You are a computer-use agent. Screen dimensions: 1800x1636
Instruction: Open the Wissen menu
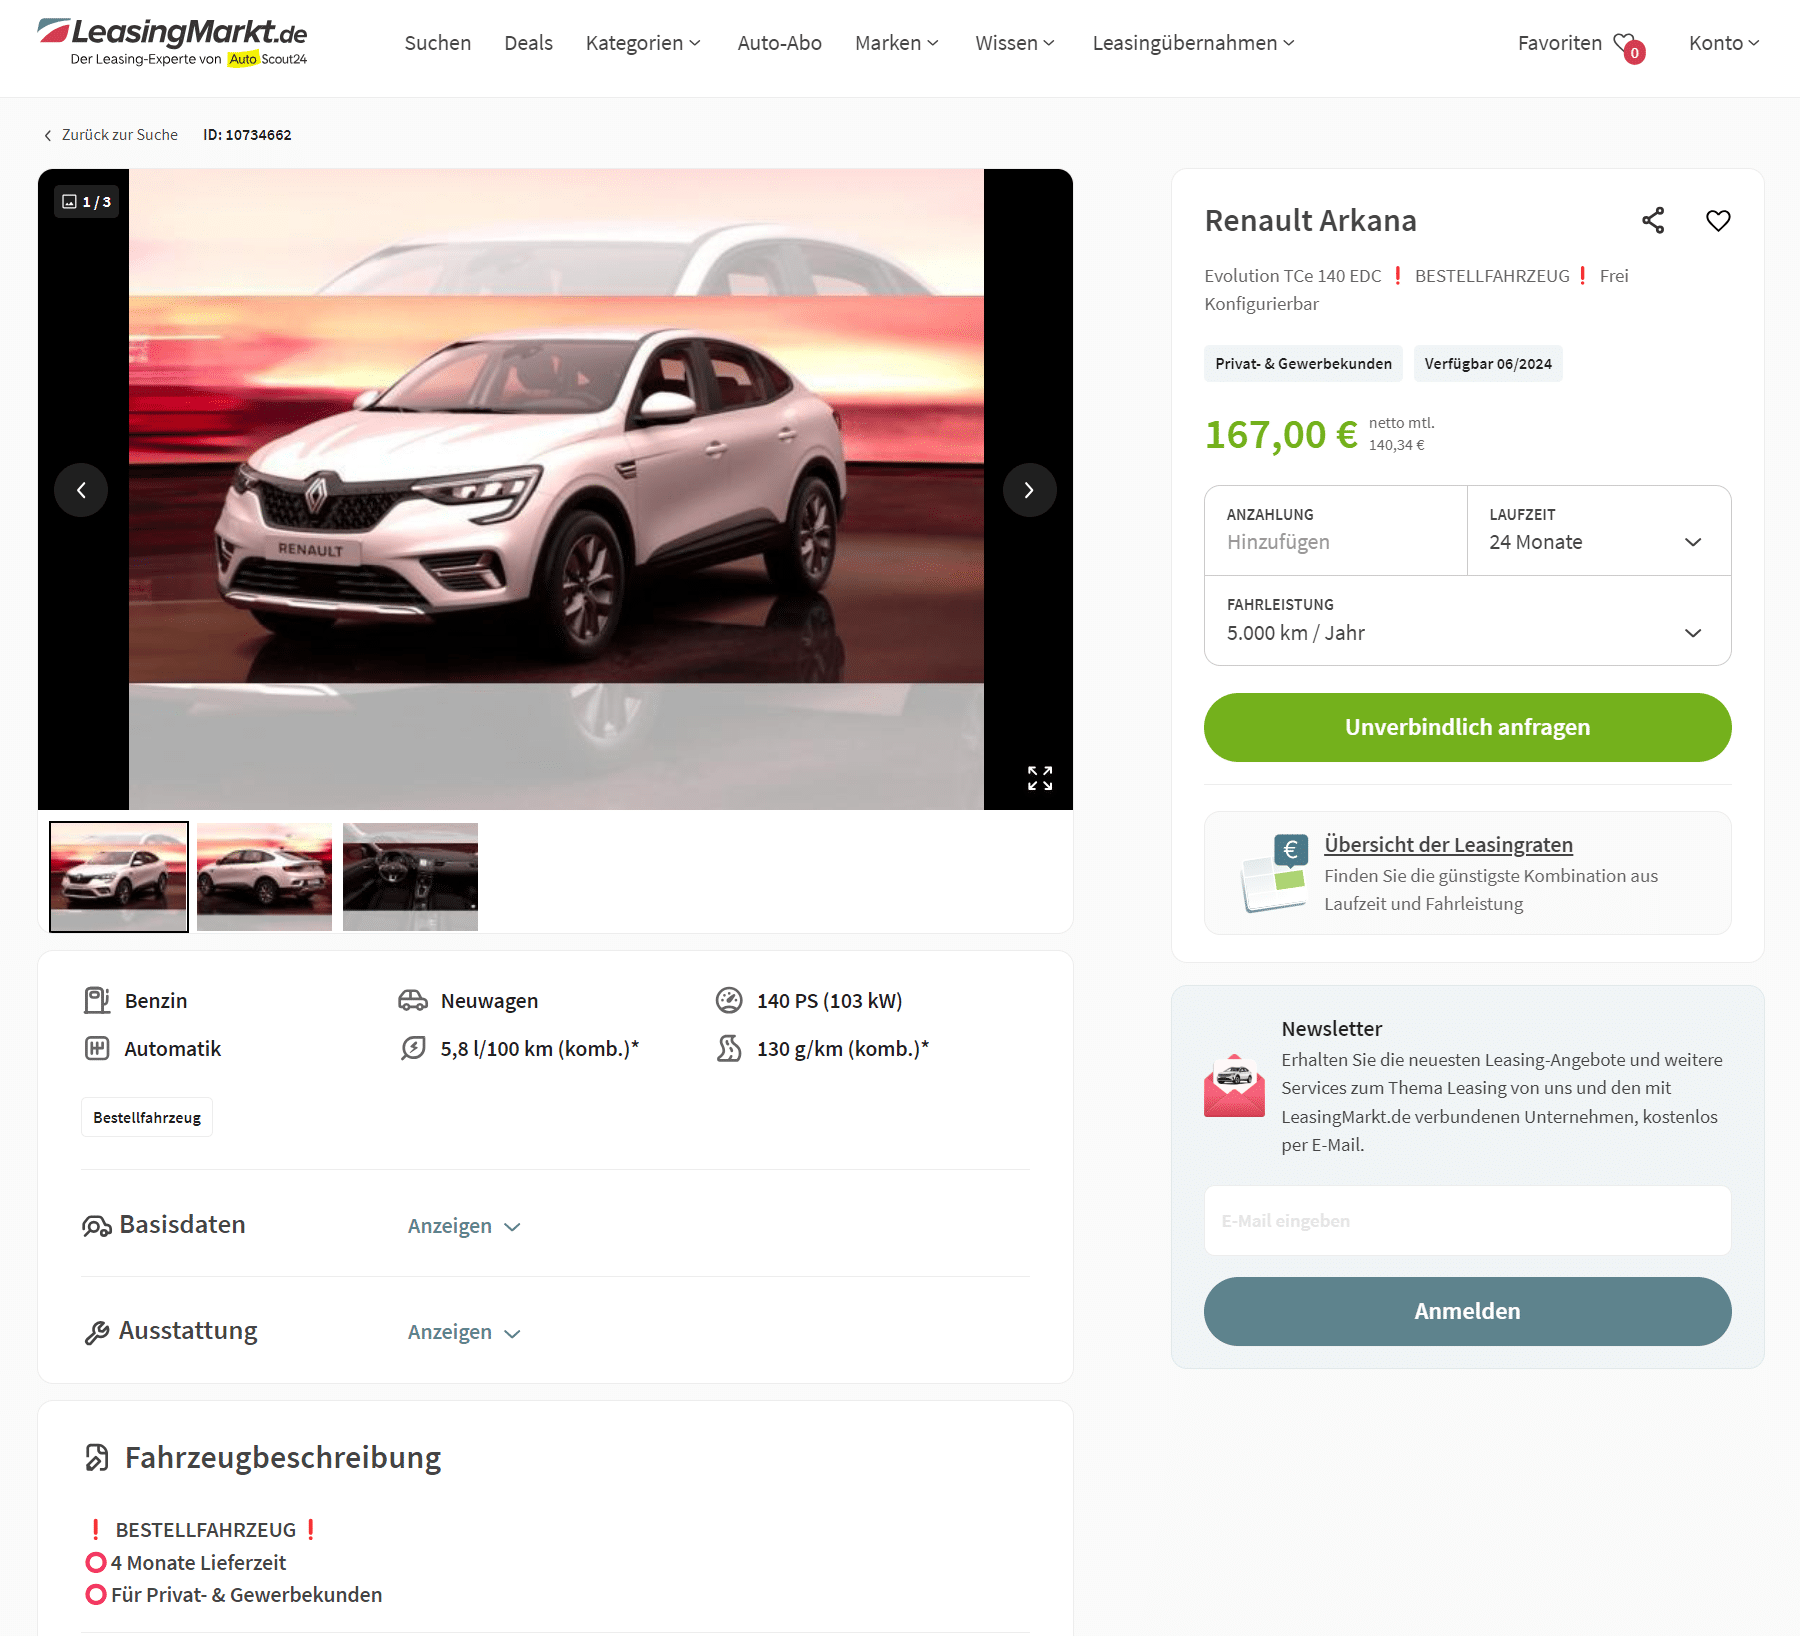click(1015, 43)
